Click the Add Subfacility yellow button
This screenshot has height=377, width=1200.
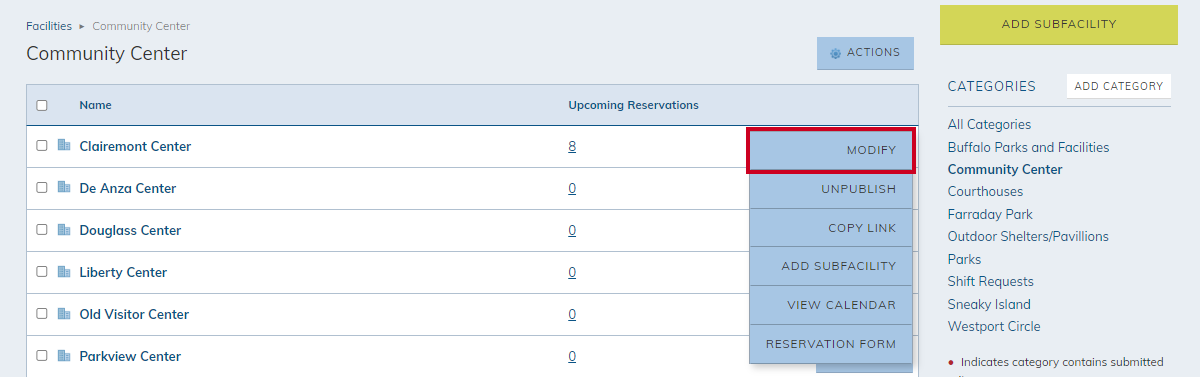1059,24
